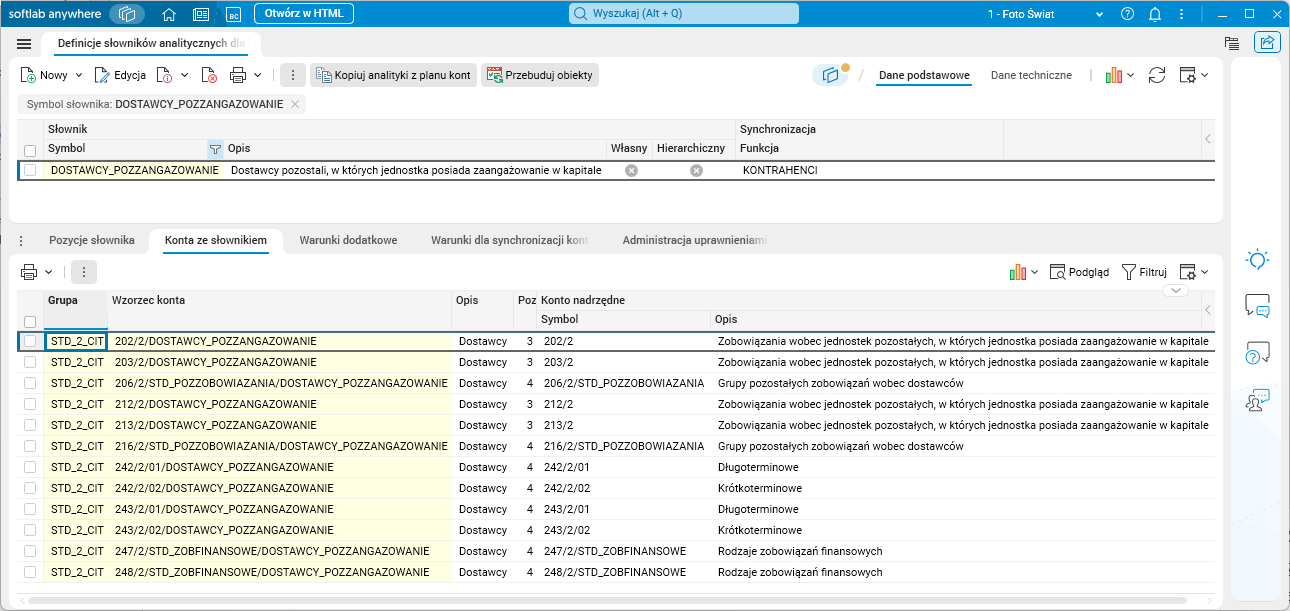The height and width of the screenshot is (611, 1290).
Task: Tick the checkbox for the DOSTAWCY_POZZANGAZOWANIE dictionary row
Action: [30, 171]
